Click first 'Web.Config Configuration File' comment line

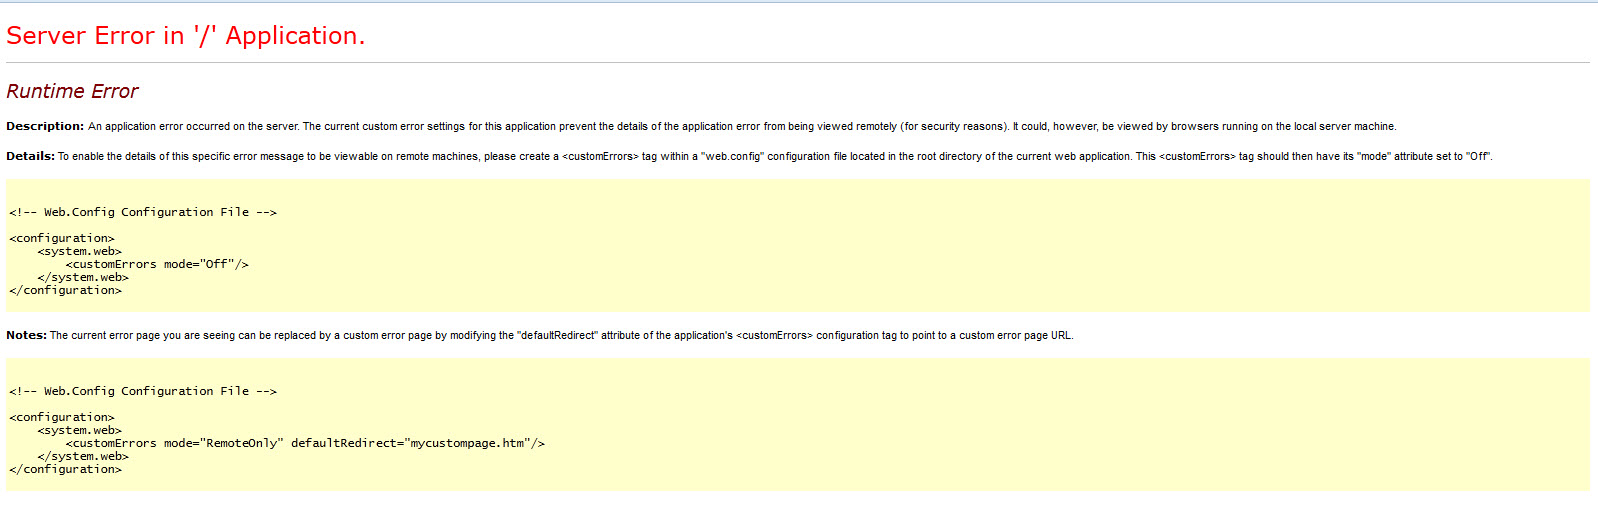tap(143, 212)
